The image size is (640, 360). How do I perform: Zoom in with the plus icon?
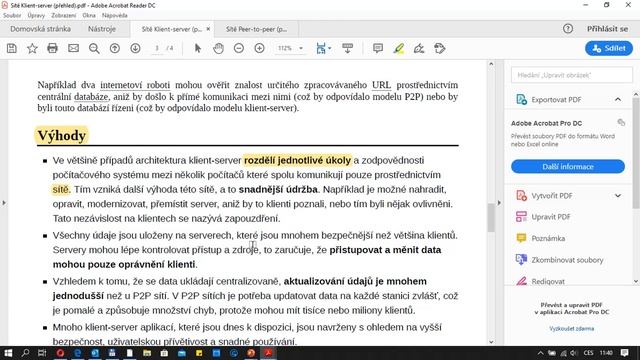click(260, 48)
